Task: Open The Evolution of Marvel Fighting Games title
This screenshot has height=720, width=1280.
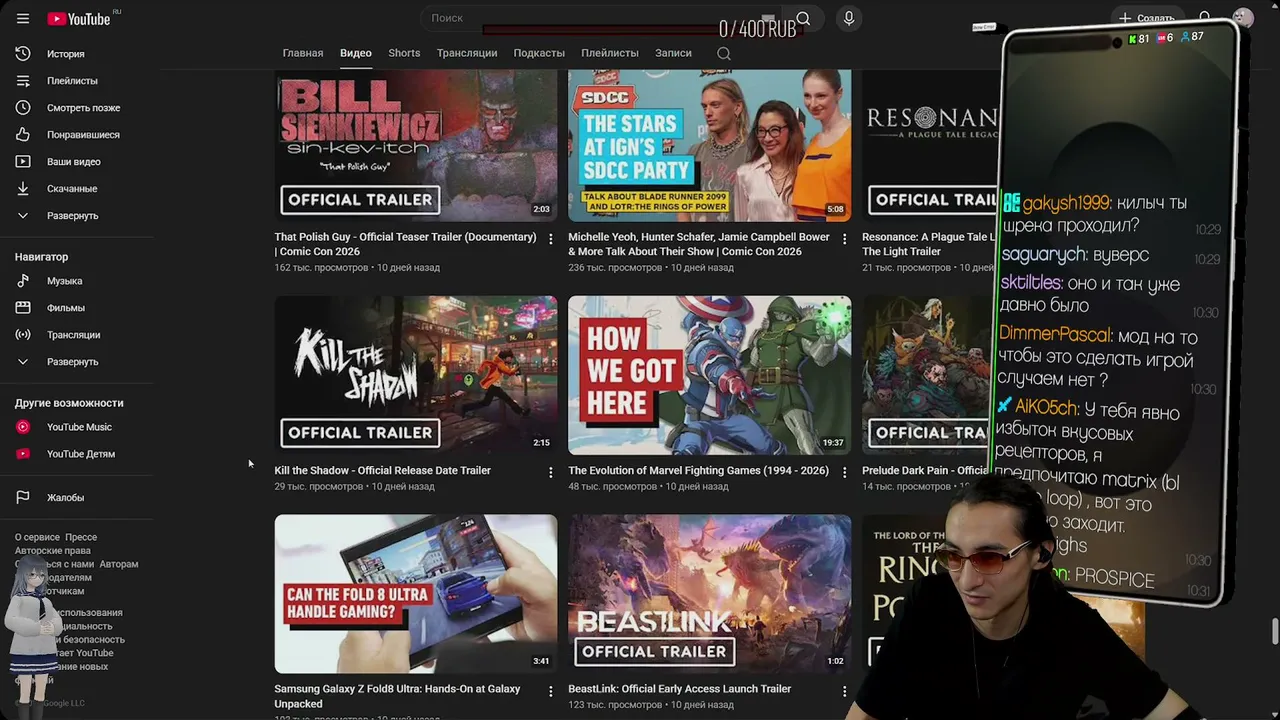Action: (698, 470)
